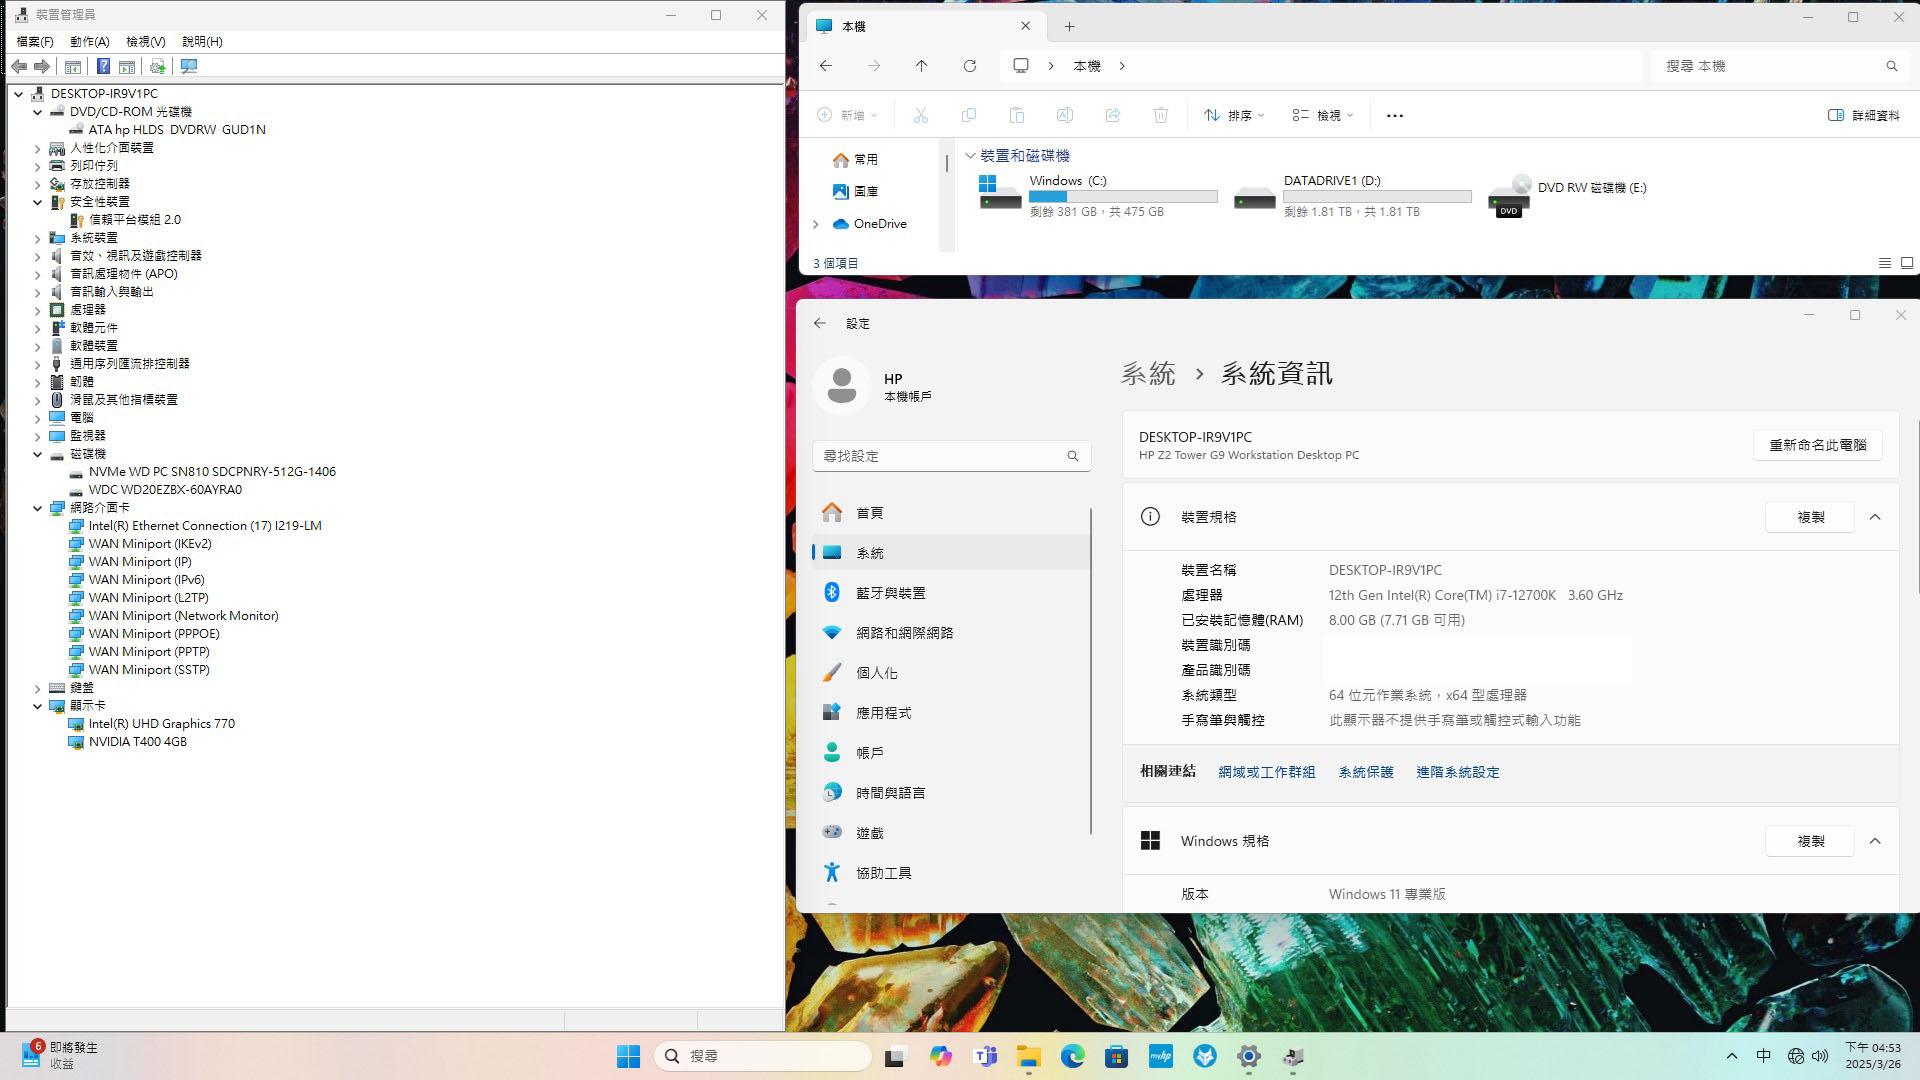Collapse 網路介面卡 category
This screenshot has height=1080, width=1920.
tap(38, 508)
